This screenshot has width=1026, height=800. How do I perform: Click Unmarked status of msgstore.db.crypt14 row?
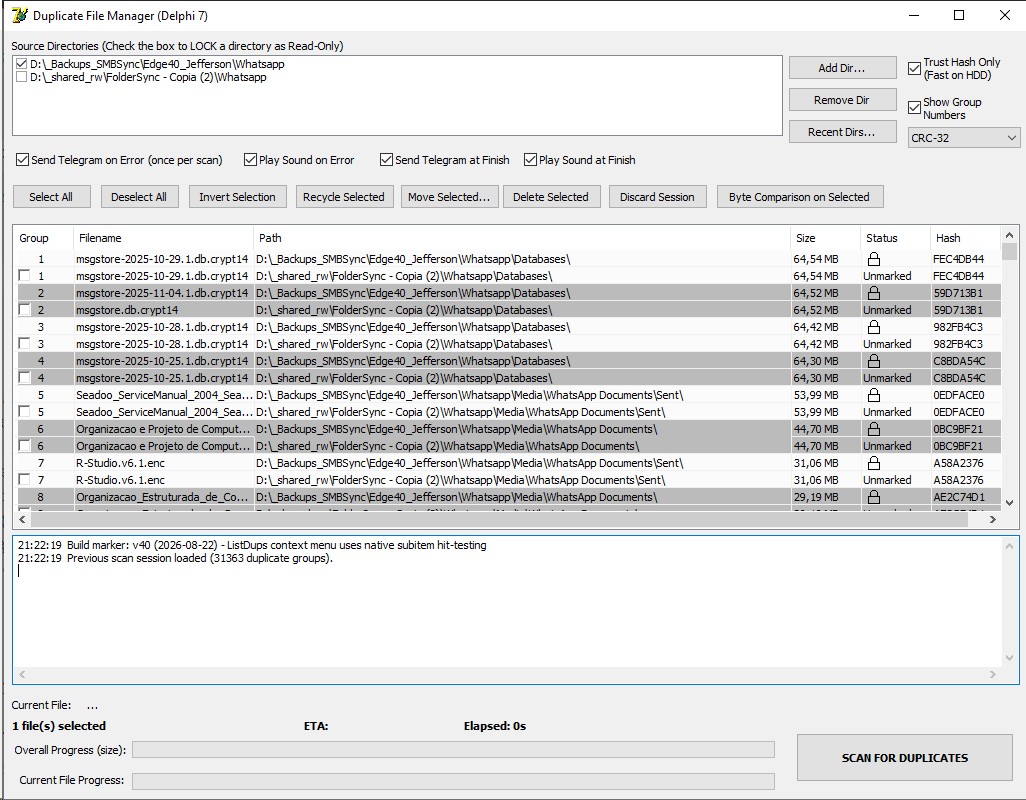[x=887, y=310]
